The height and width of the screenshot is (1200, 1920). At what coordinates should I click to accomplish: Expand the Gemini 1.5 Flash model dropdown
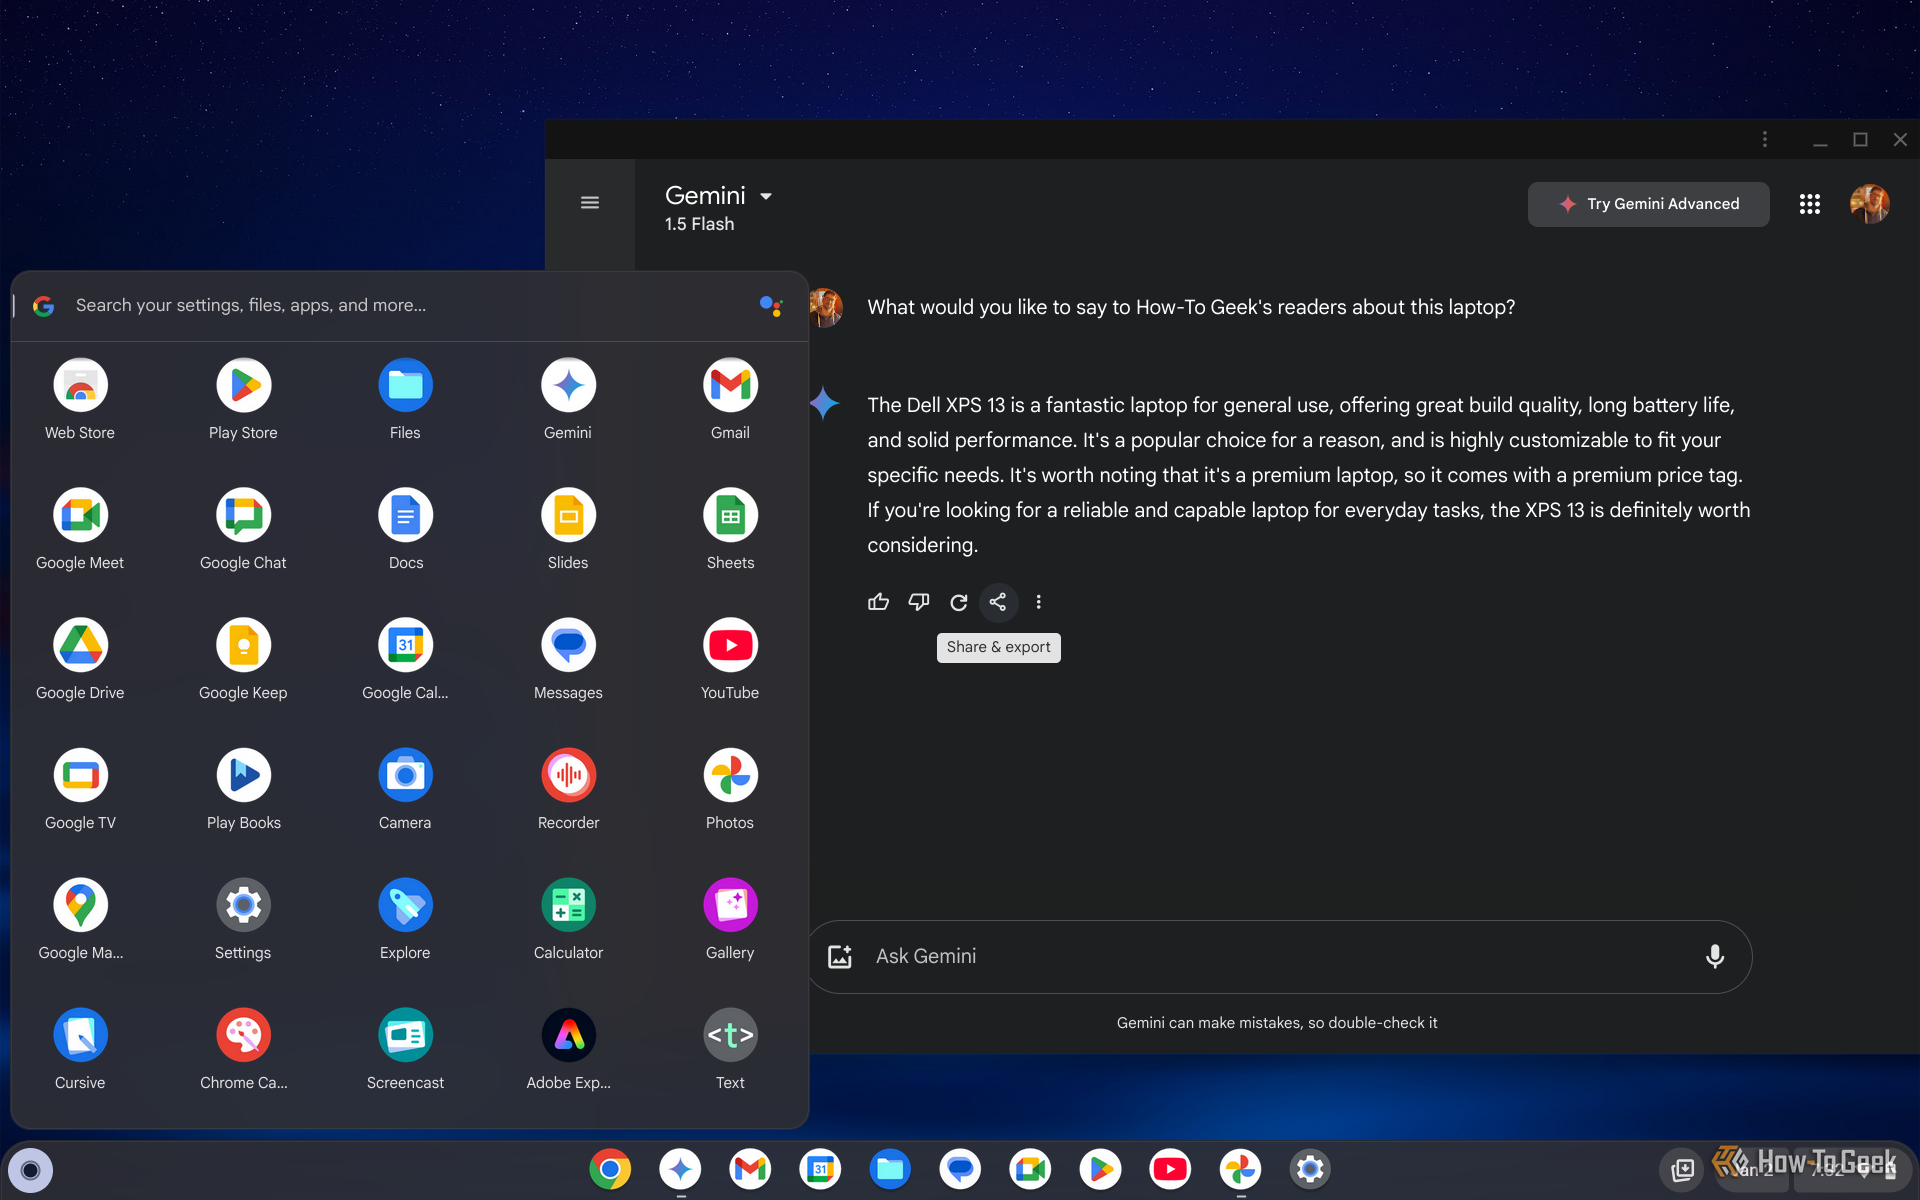point(718,207)
